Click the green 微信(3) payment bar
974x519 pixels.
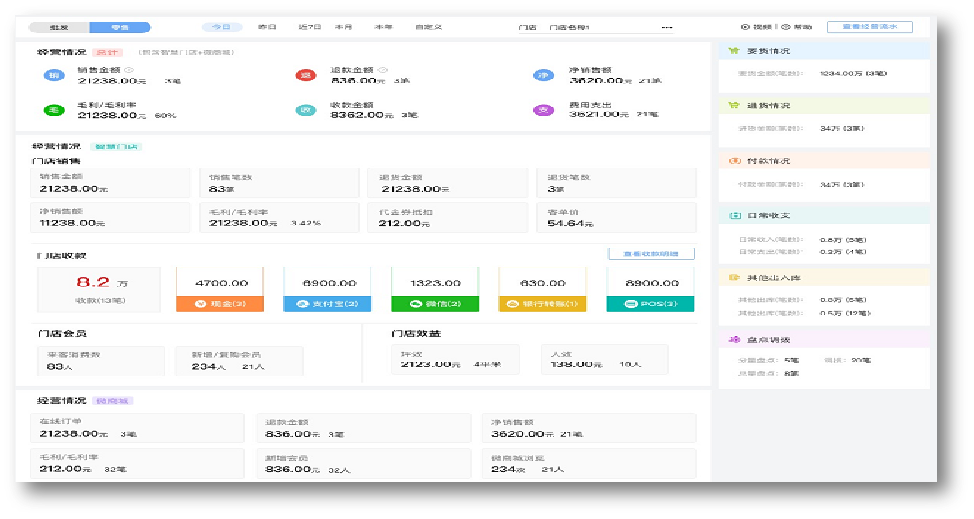[x=435, y=304]
